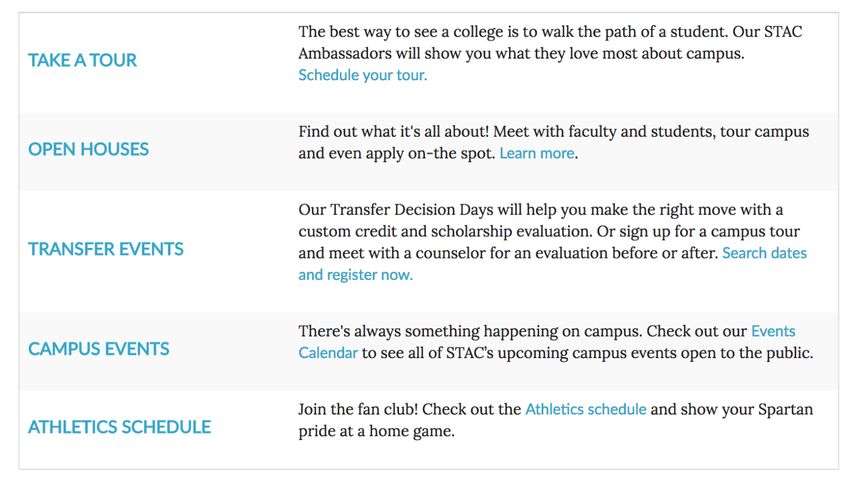Viewport: 850px width, 497px height.
Task: Click 'and even apply on-the spot' text
Action: [x=397, y=153]
